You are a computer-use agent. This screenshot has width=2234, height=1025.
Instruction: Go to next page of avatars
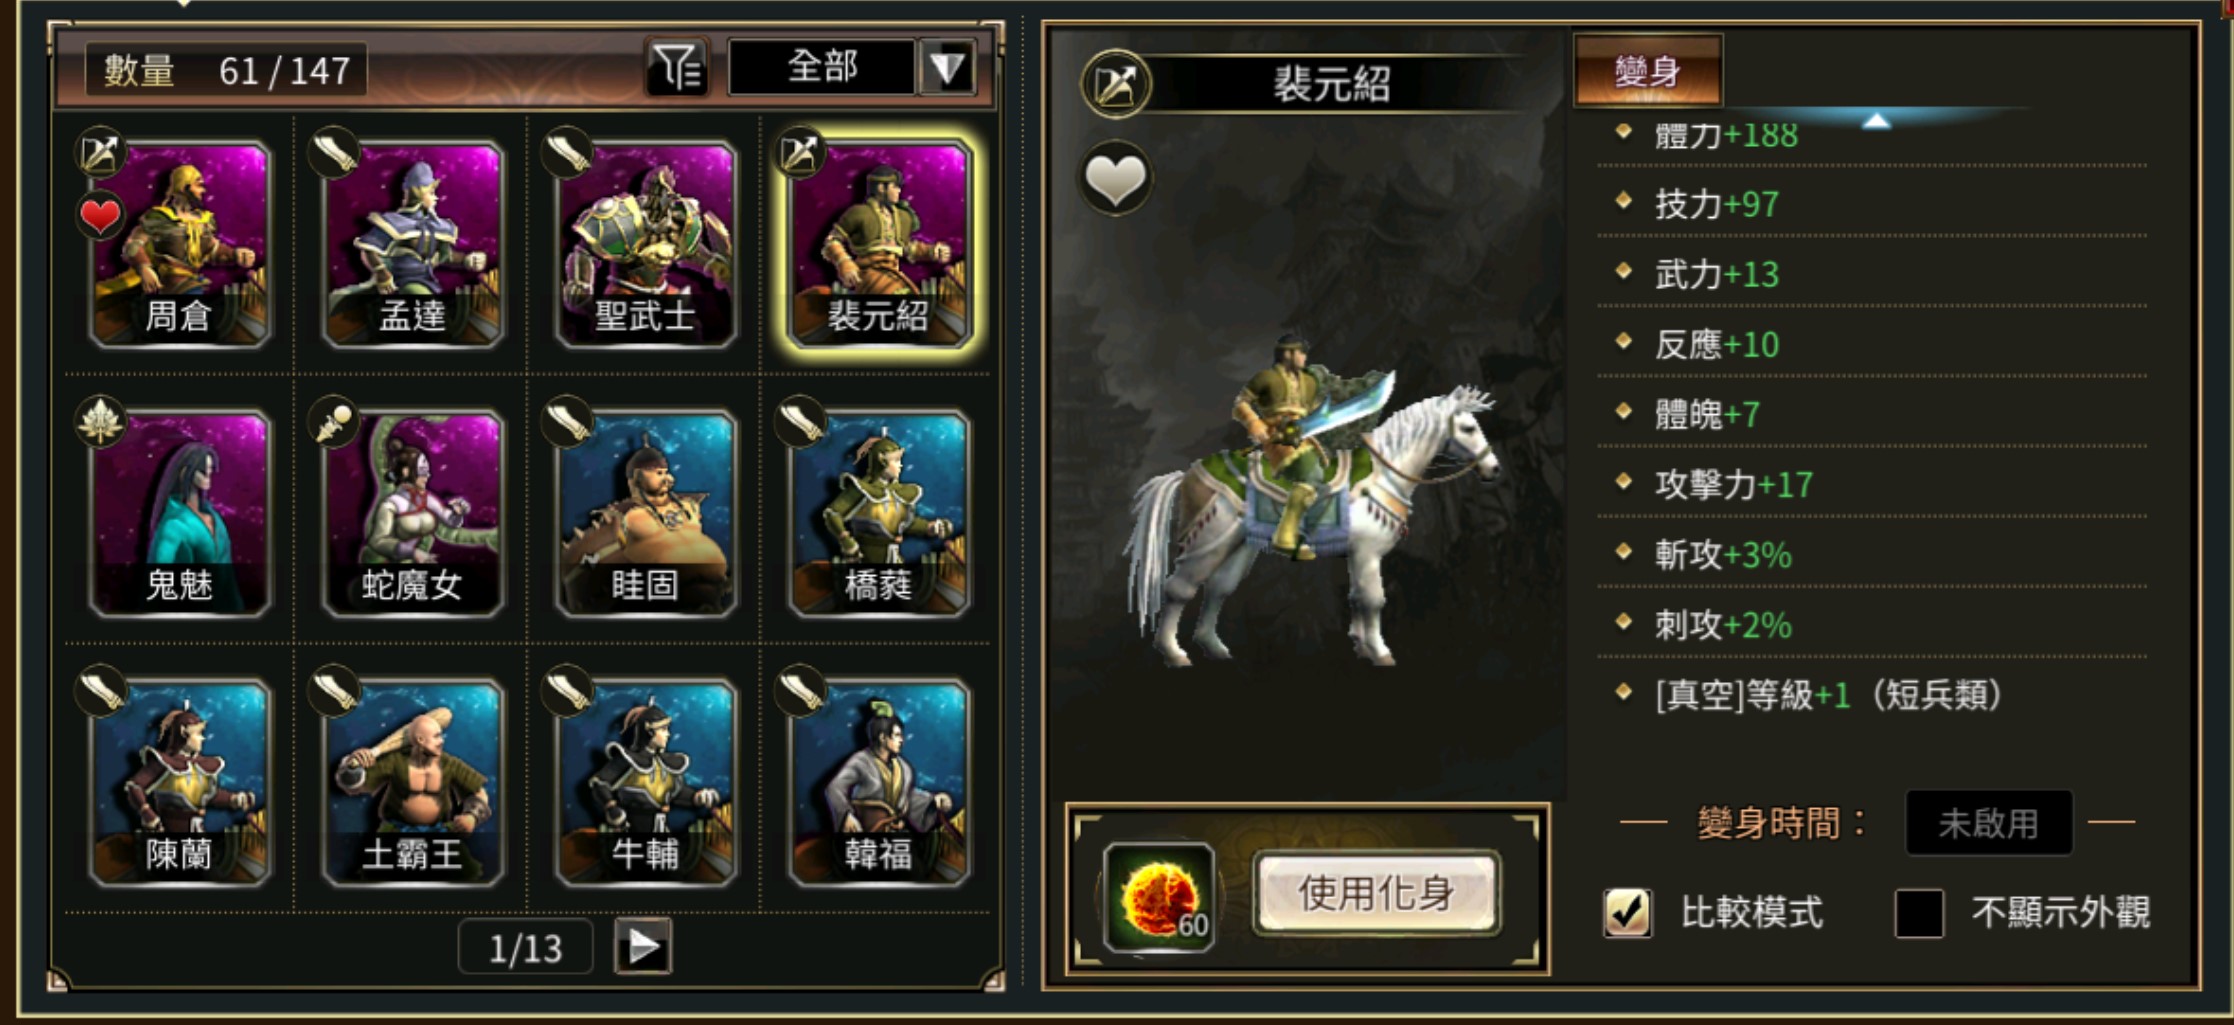tap(643, 947)
